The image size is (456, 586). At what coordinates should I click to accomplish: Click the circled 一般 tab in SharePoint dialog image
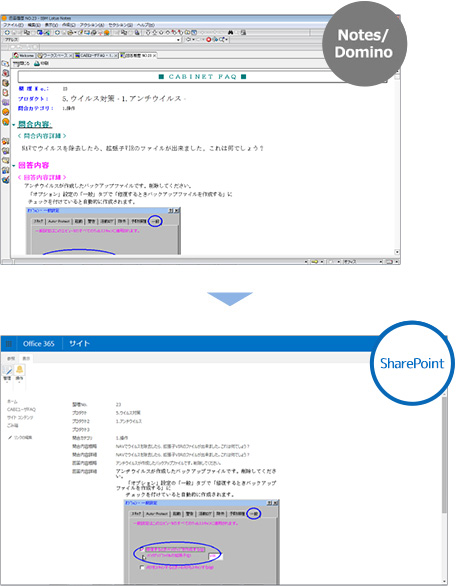[x=254, y=514]
